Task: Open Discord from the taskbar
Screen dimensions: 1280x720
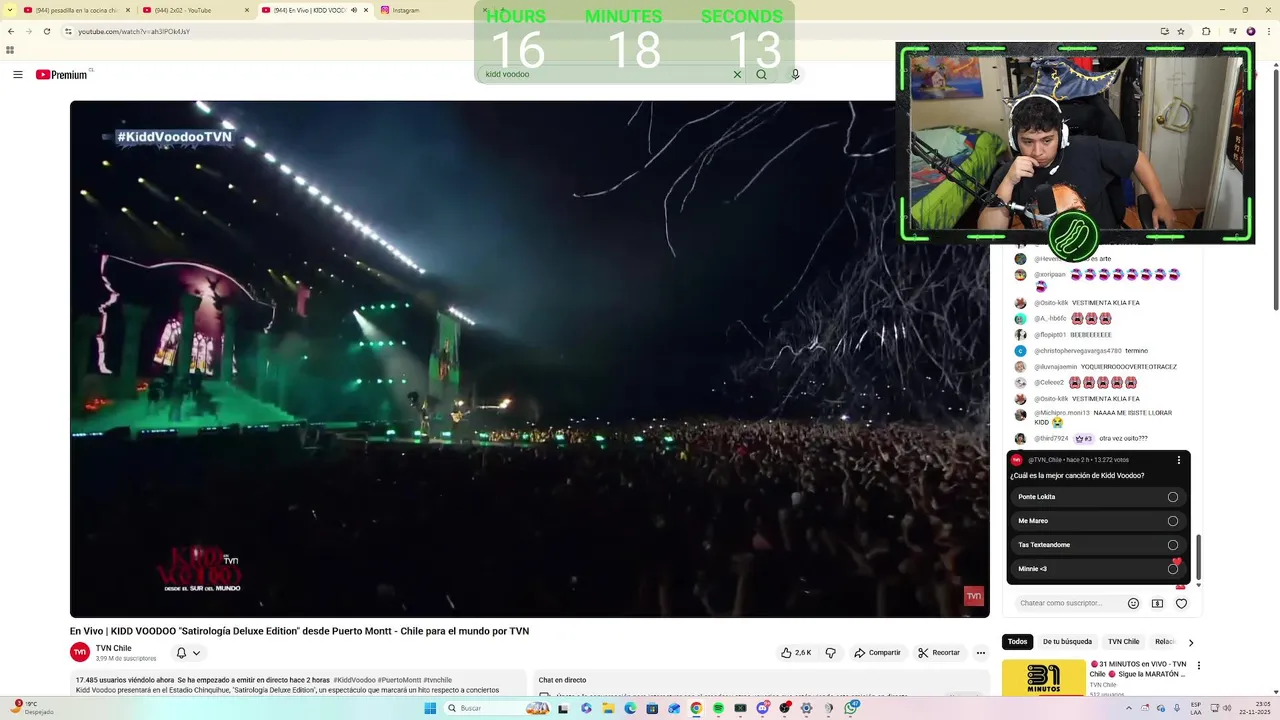Action: (x=762, y=708)
